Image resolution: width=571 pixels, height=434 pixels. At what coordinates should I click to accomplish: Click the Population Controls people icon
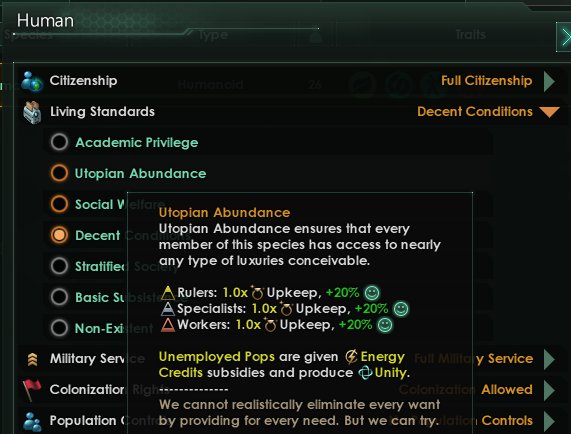tap(32, 421)
